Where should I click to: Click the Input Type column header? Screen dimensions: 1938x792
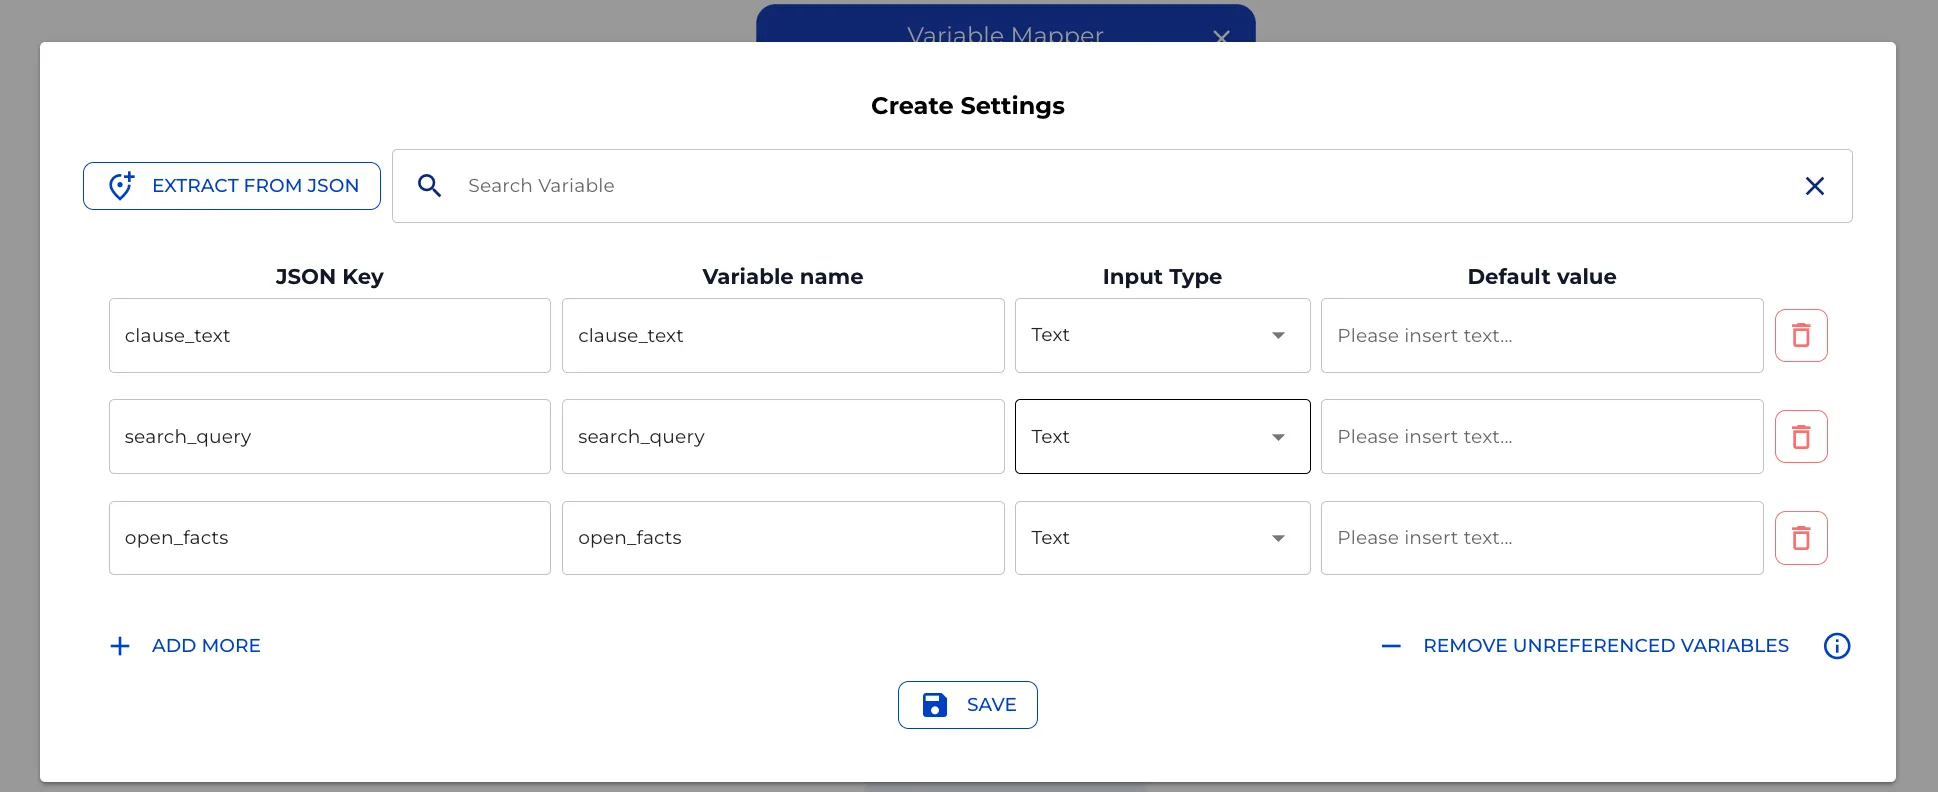[x=1162, y=277]
